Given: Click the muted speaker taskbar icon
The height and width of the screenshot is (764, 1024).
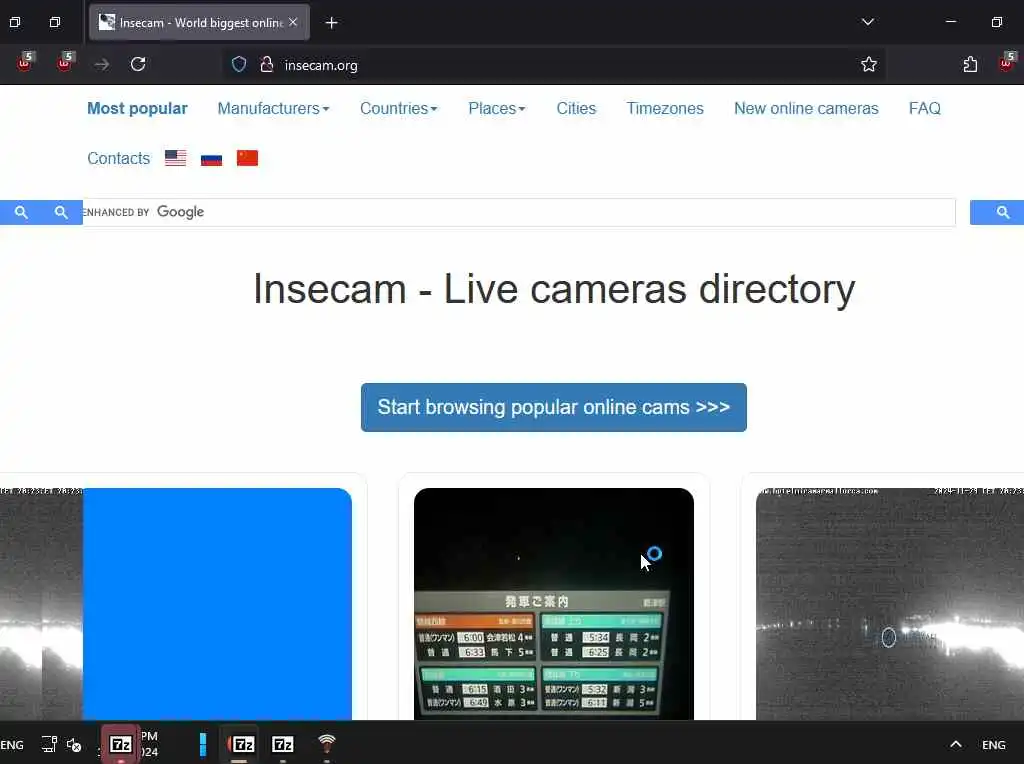Looking at the screenshot, I should pyautogui.click(x=74, y=744).
